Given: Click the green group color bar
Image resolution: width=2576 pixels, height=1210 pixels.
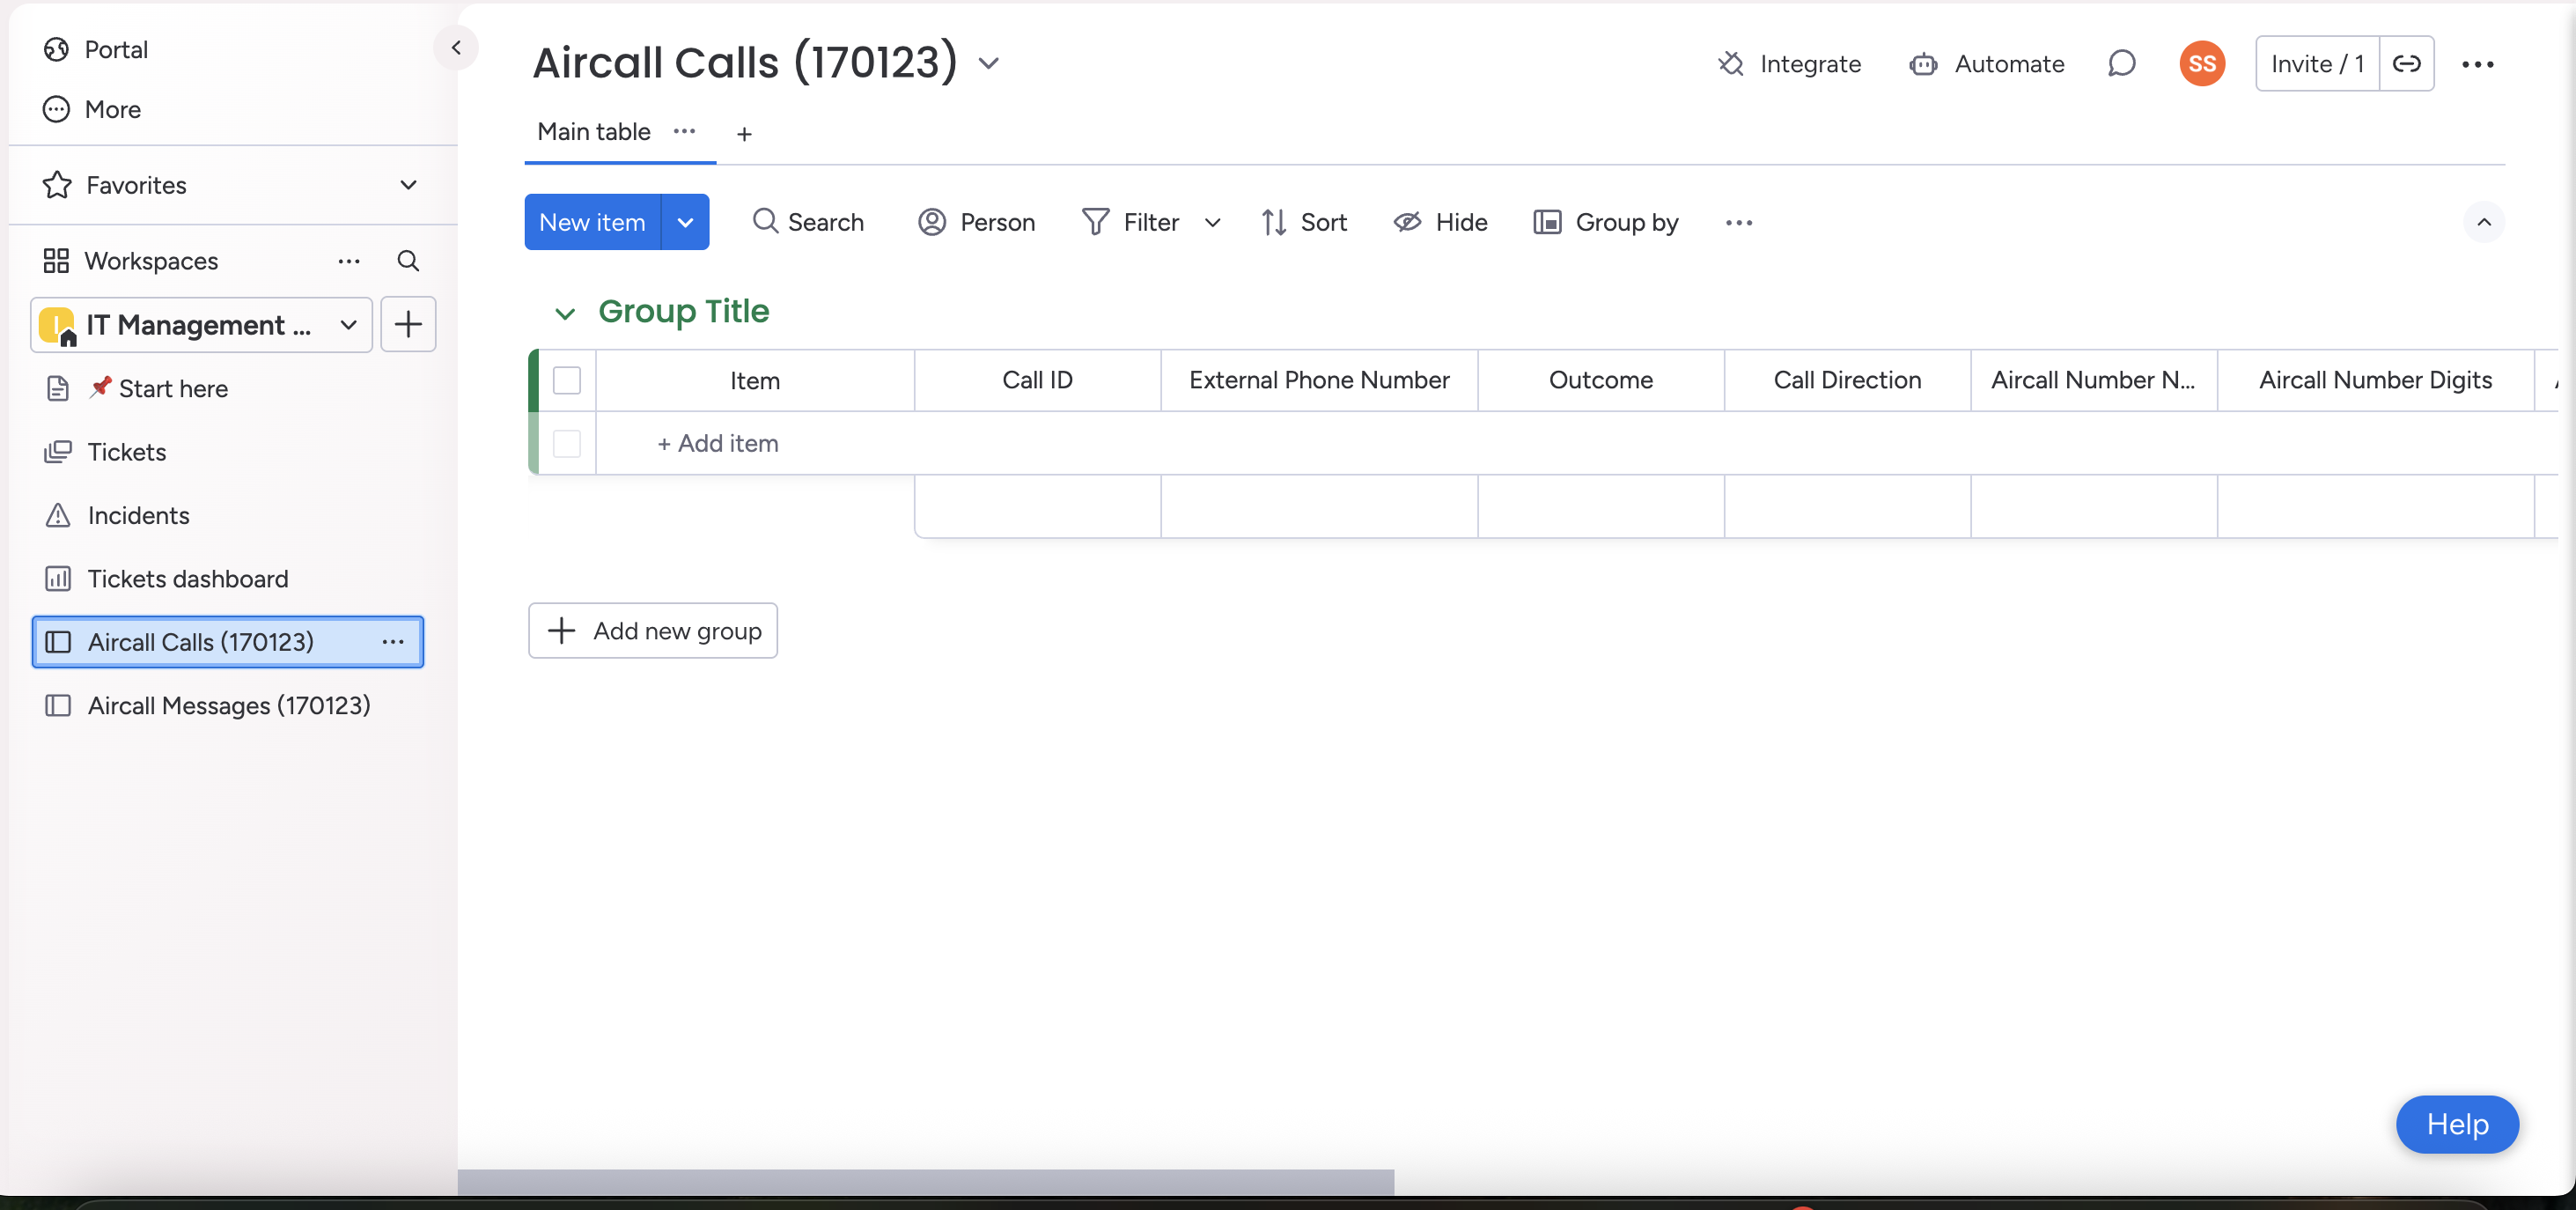Looking at the screenshot, I should (533, 411).
